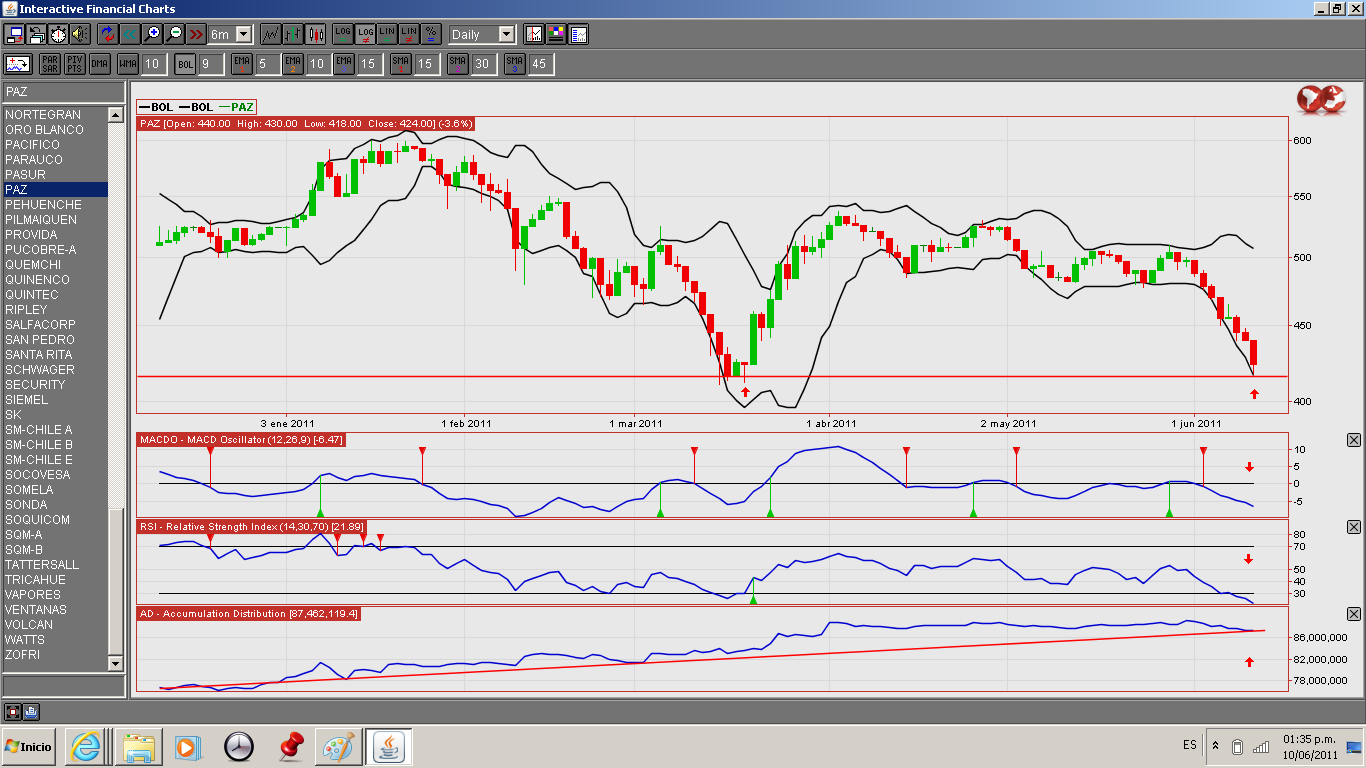Click the teal double-left arrows icon
Image resolution: width=1366 pixels, height=768 pixels.
coord(130,34)
